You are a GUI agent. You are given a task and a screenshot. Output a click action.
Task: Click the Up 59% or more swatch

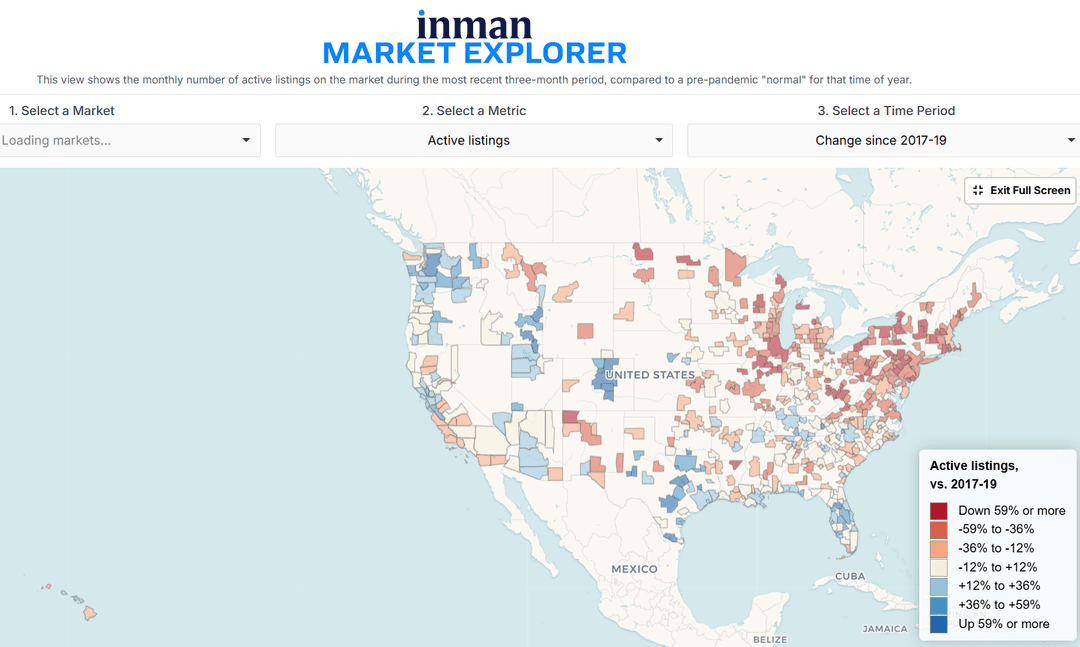pos(939,624)
